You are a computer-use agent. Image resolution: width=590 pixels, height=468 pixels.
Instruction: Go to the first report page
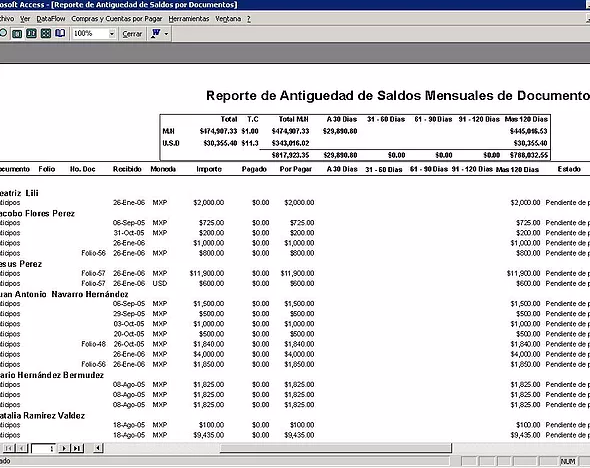[x=9, y=448]
